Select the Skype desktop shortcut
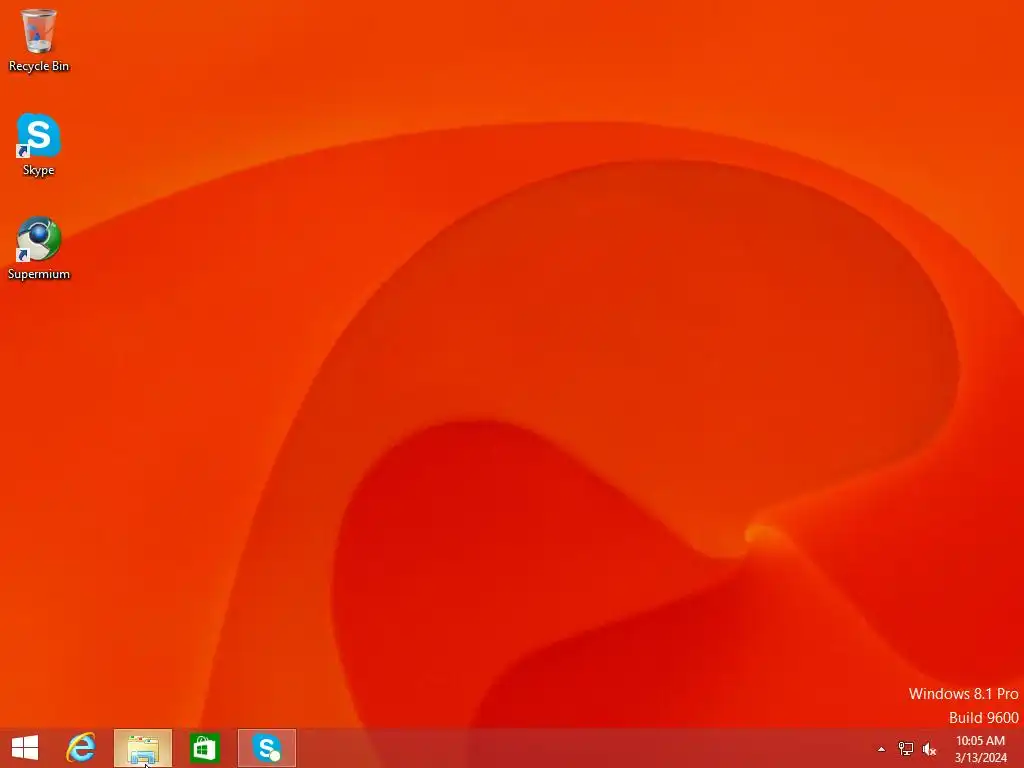The width and height of the screenshot is (1024, 768). coord(39,144)
